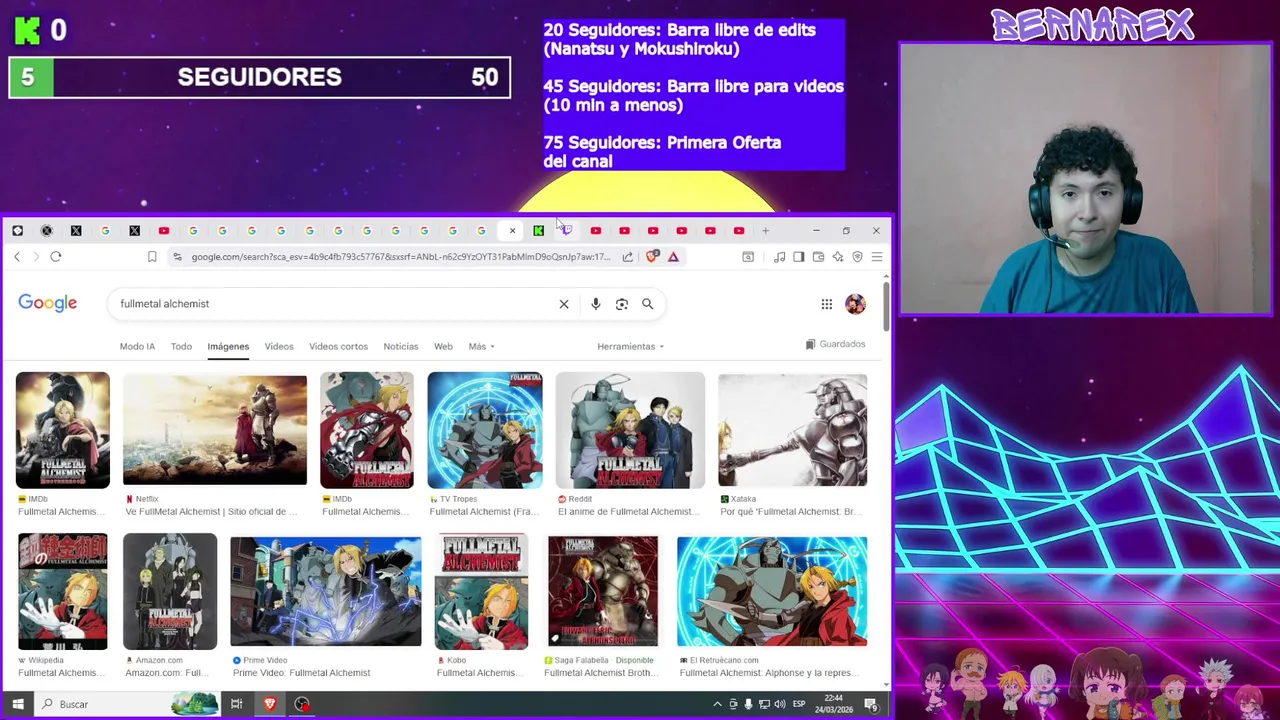Viewport: 1280px width, 720px height.
Task: Open the TV Tropes image thumbnail
Action: pos(485,430)
